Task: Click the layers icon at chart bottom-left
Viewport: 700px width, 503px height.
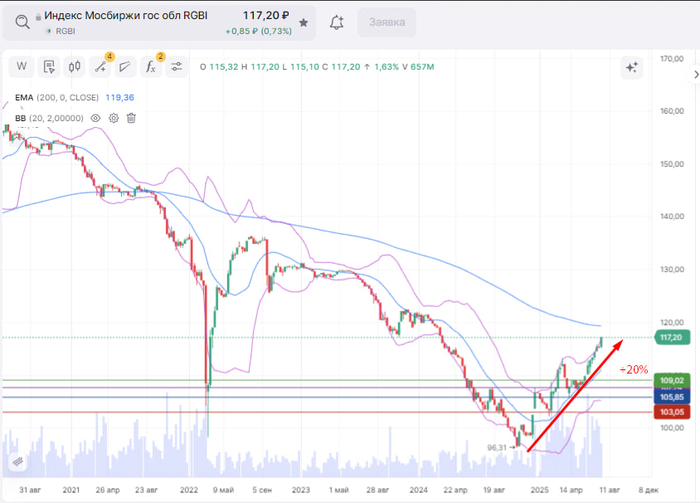Action: 18,462
